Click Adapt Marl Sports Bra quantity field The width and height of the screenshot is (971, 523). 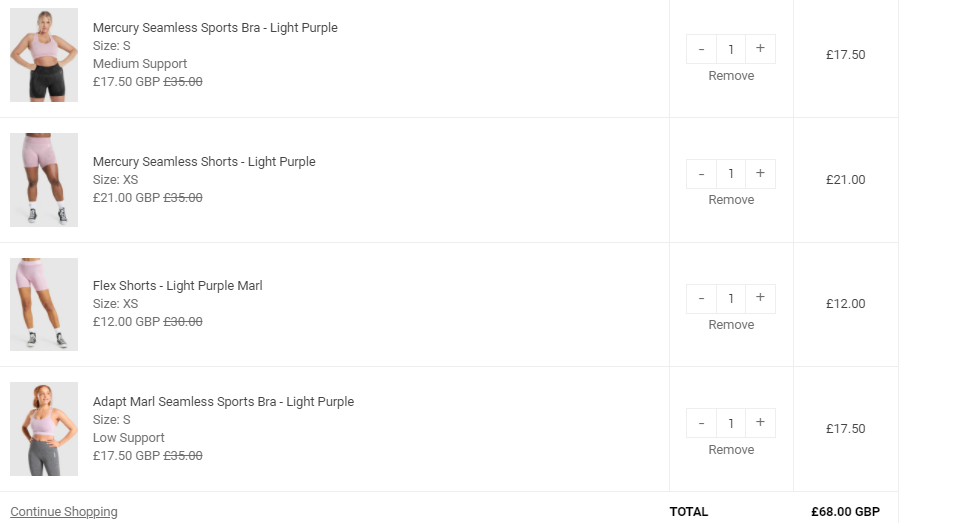tap(731, 423)
